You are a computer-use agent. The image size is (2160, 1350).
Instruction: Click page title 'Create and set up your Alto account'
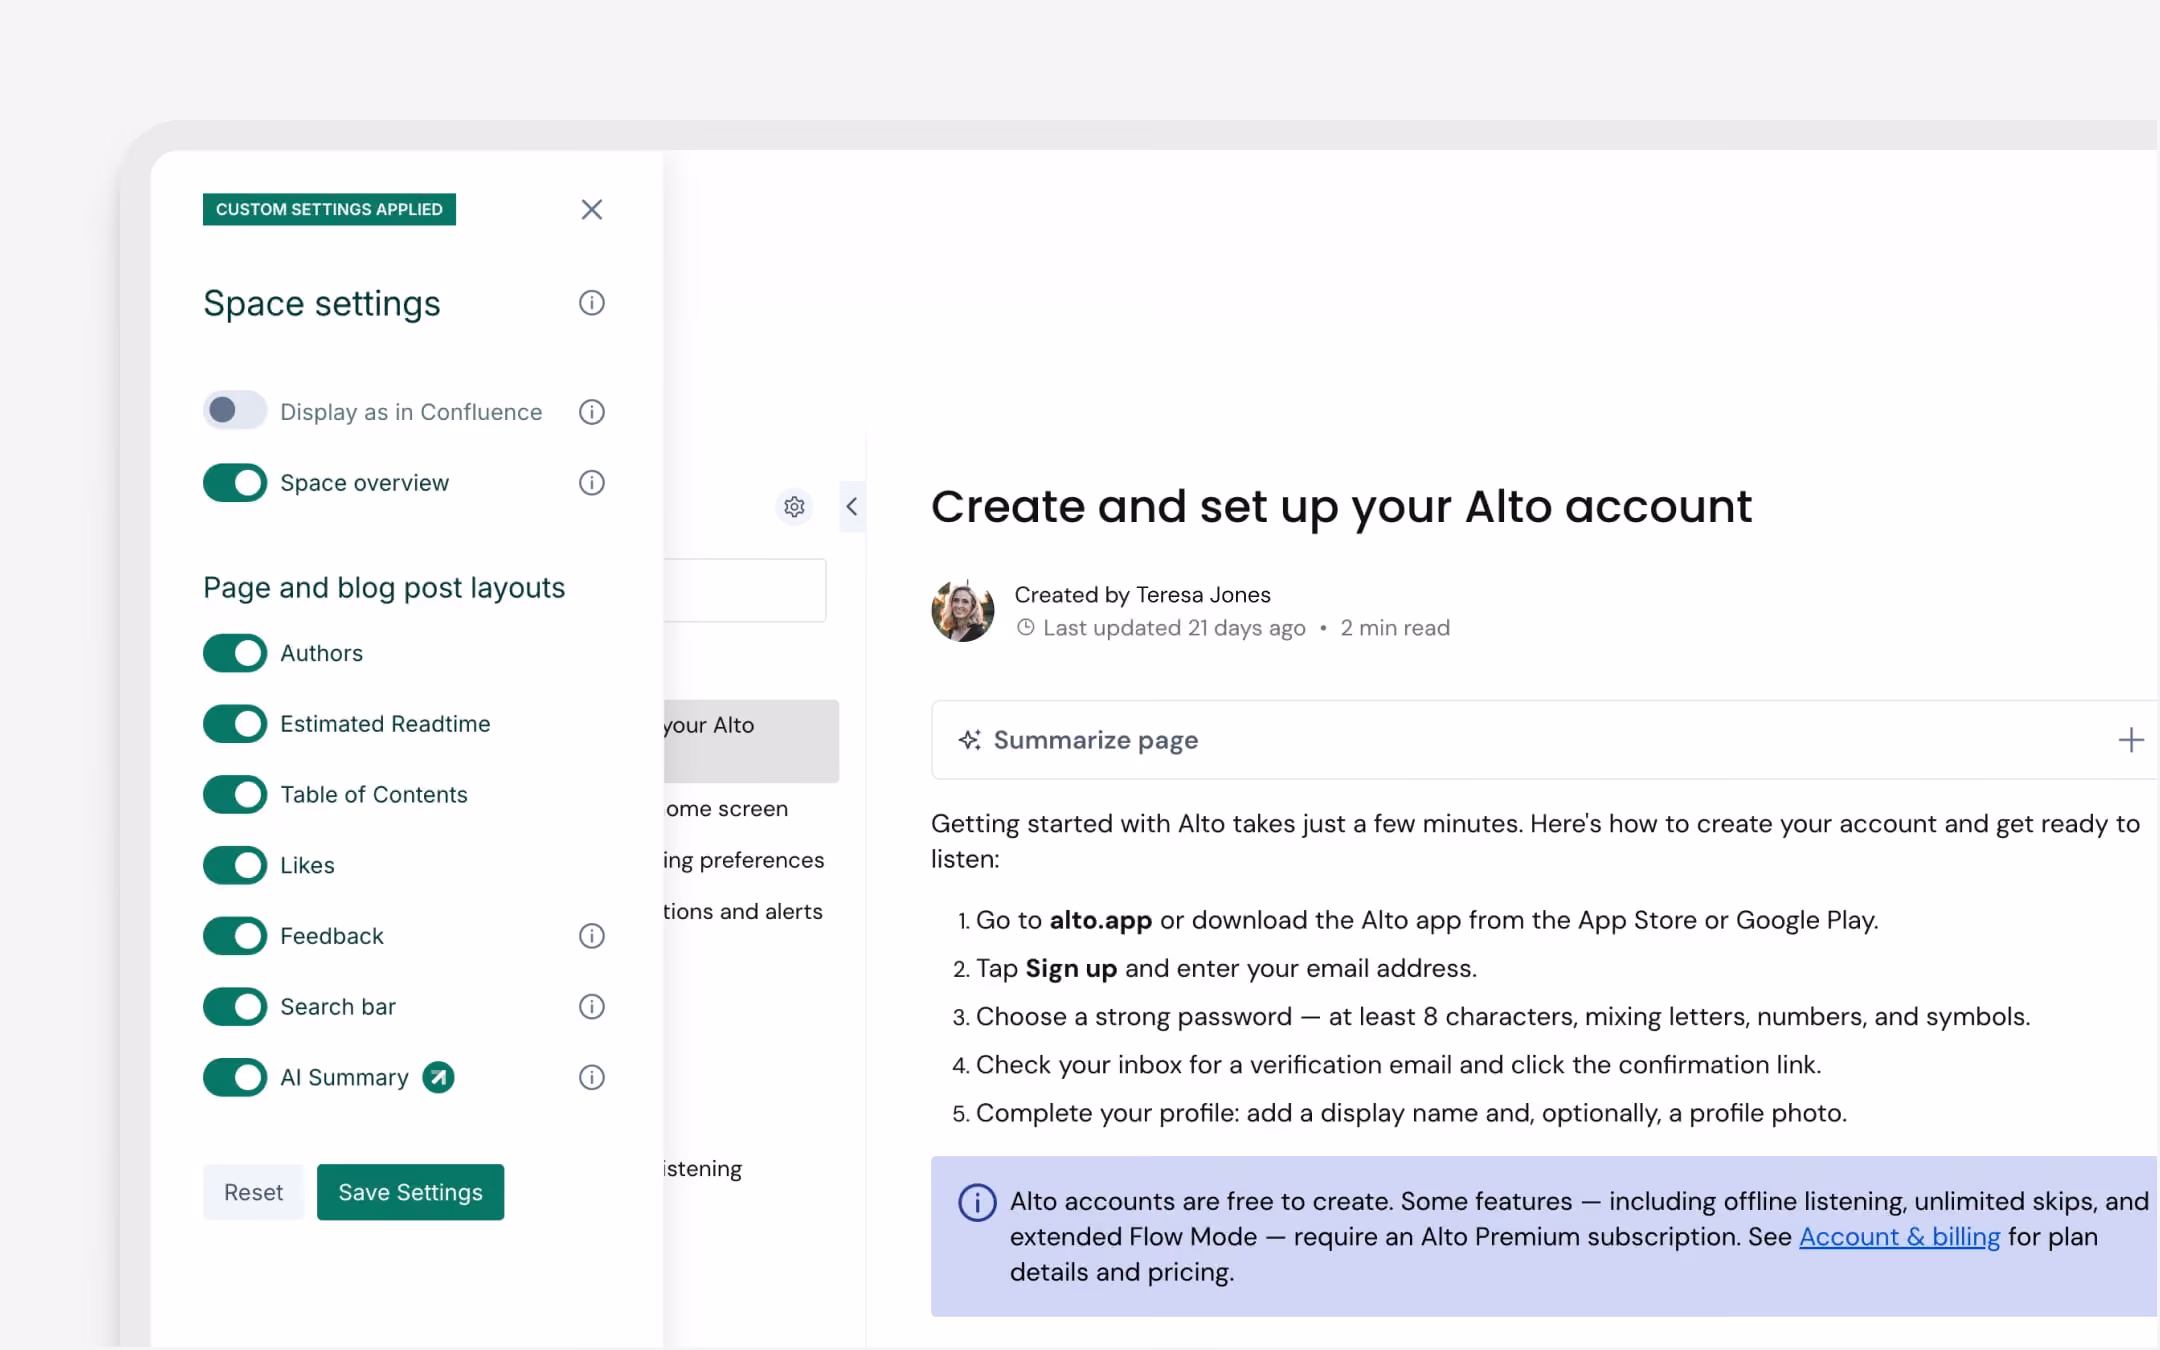(x=1341, y=506)
